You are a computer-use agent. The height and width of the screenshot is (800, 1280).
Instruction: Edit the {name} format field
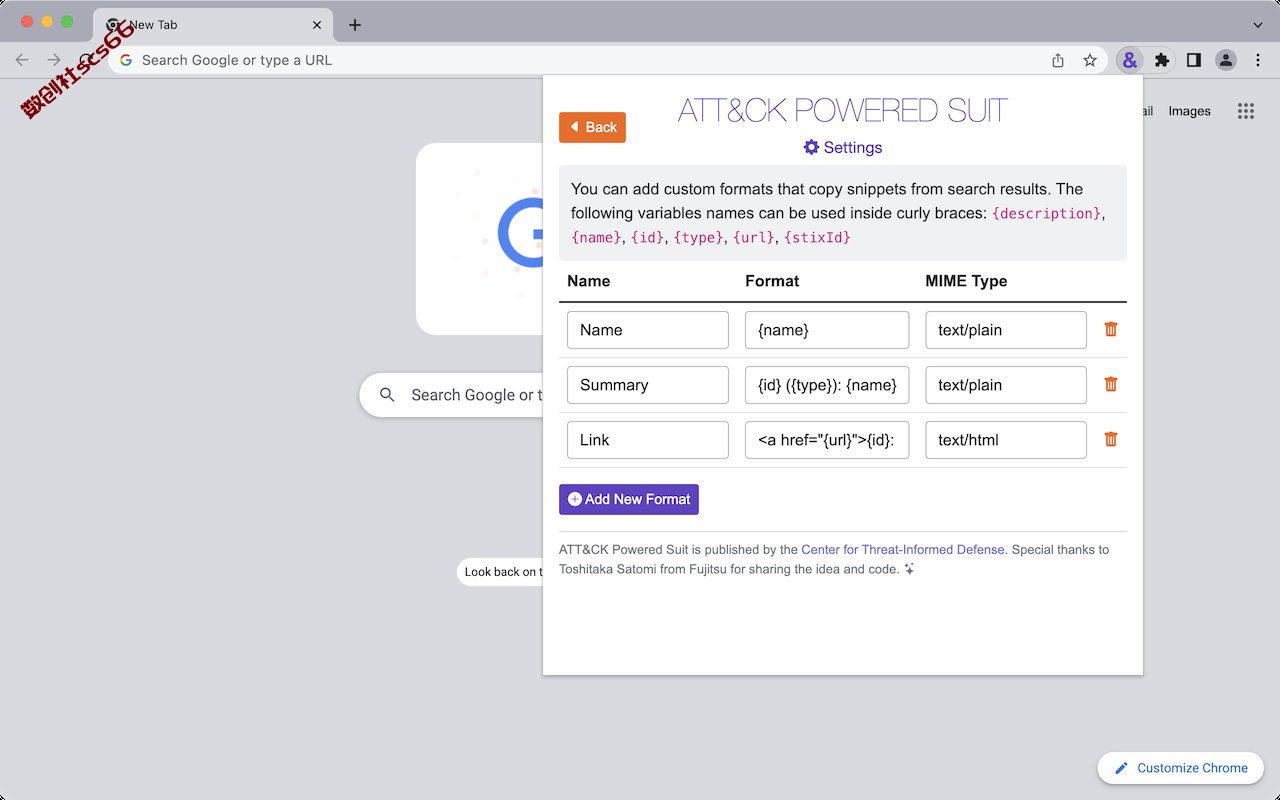point(827,330)
